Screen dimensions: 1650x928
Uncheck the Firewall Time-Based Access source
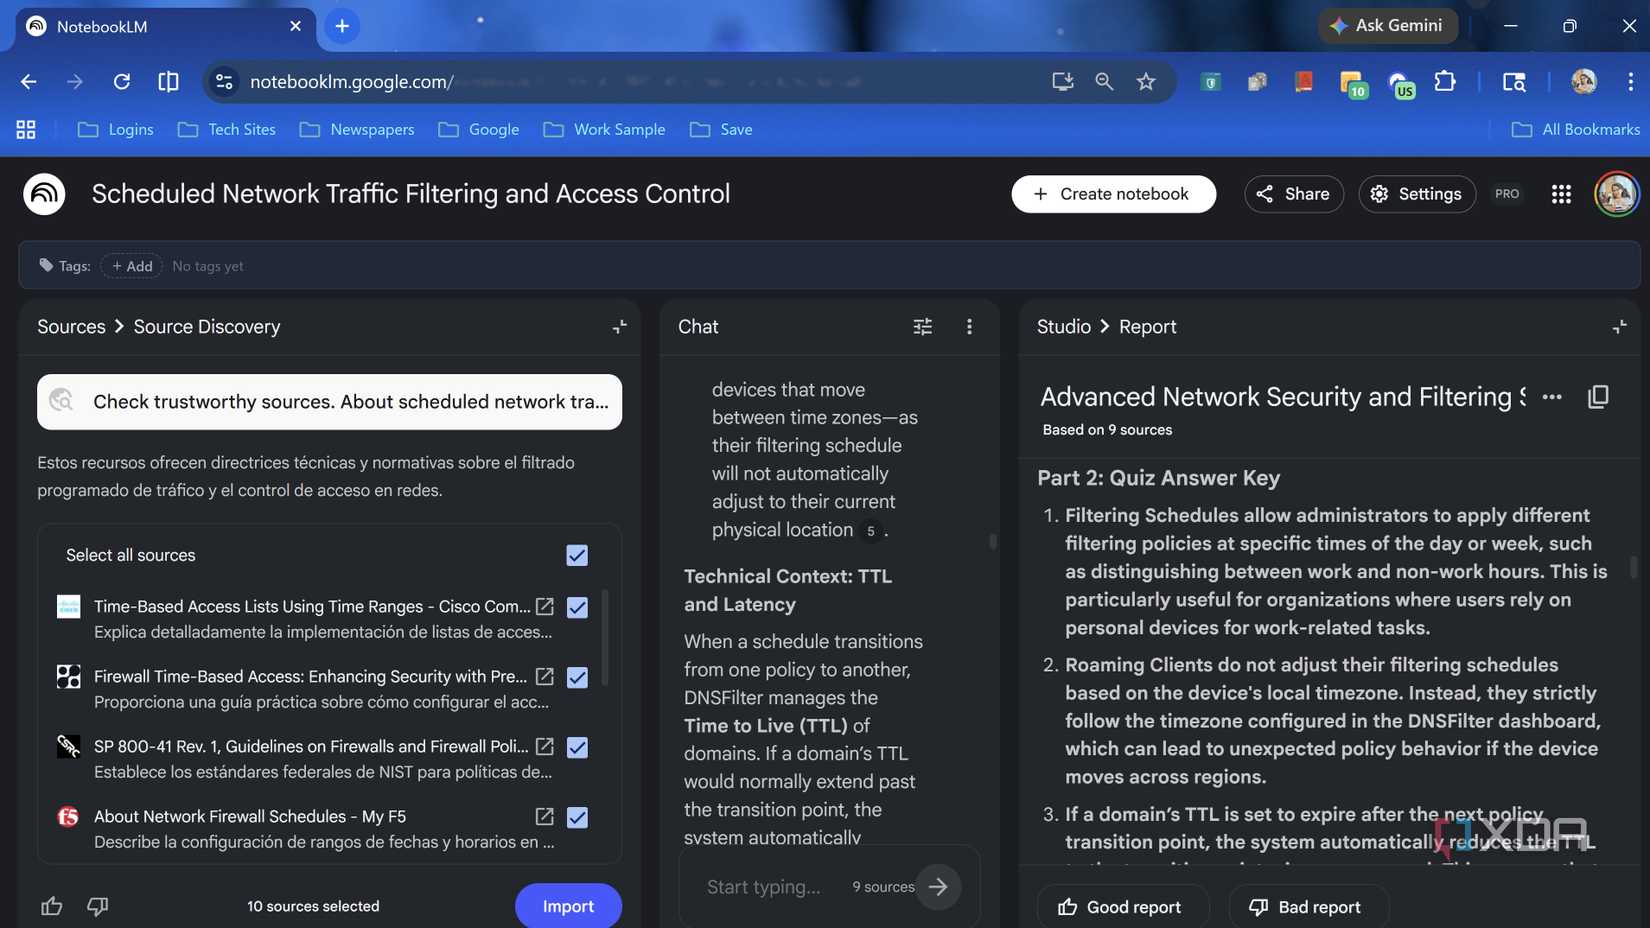pos(577,677)
